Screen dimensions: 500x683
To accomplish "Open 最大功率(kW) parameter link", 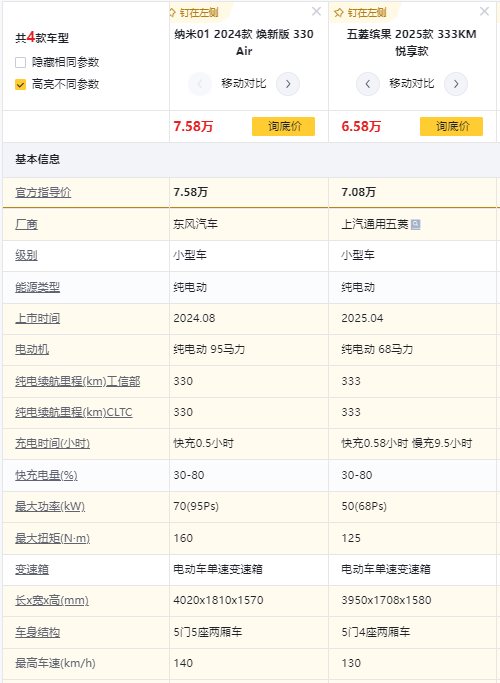I will 50,506.
